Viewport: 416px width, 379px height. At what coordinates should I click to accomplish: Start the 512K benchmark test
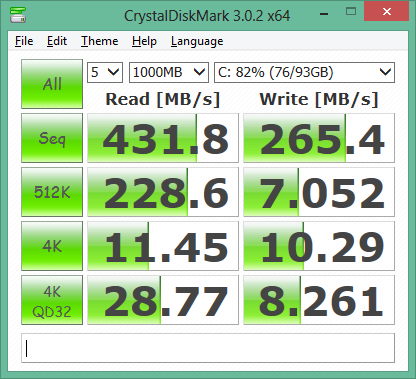52,192
